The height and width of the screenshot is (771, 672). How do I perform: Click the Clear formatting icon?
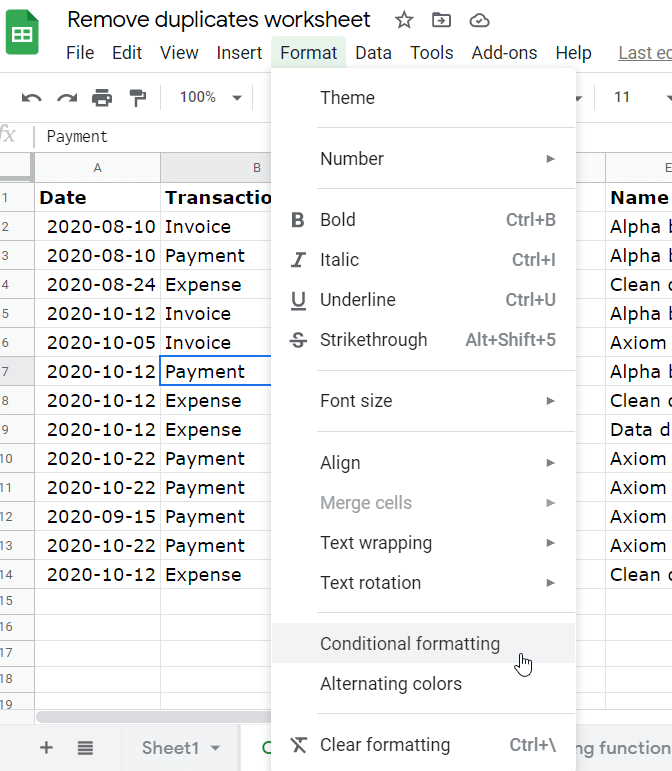[298, 745]
